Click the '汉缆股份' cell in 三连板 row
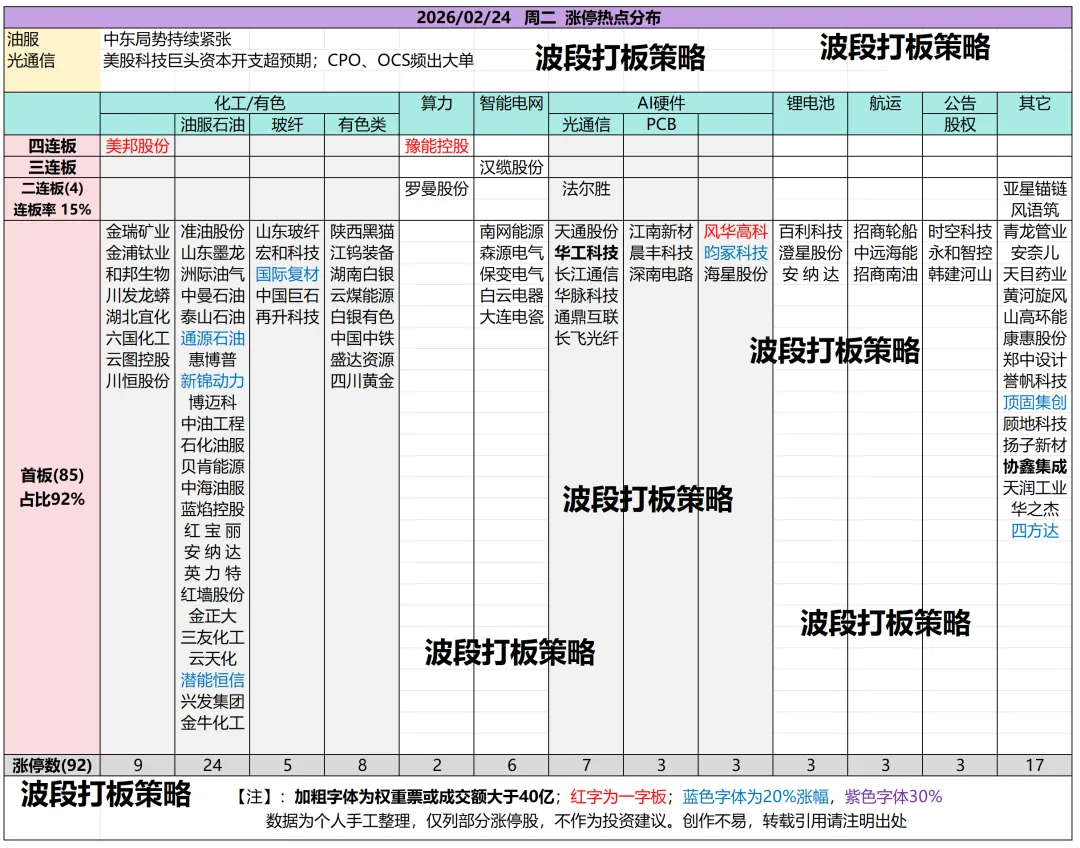 [511, 167]
